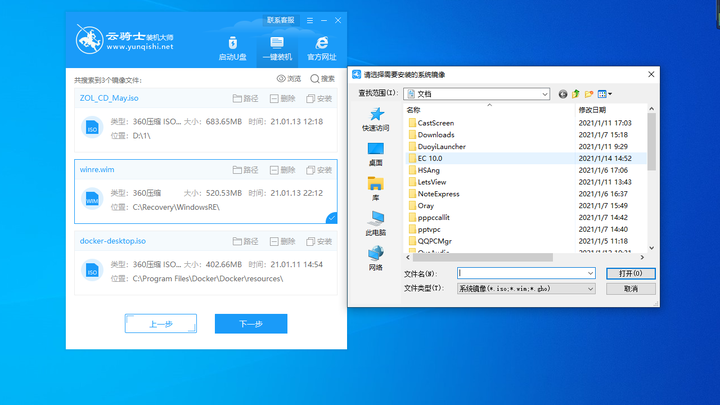This screenshot has height=405, width=720.
Task: Click the 打开(O) button
Action: (630, 273)
